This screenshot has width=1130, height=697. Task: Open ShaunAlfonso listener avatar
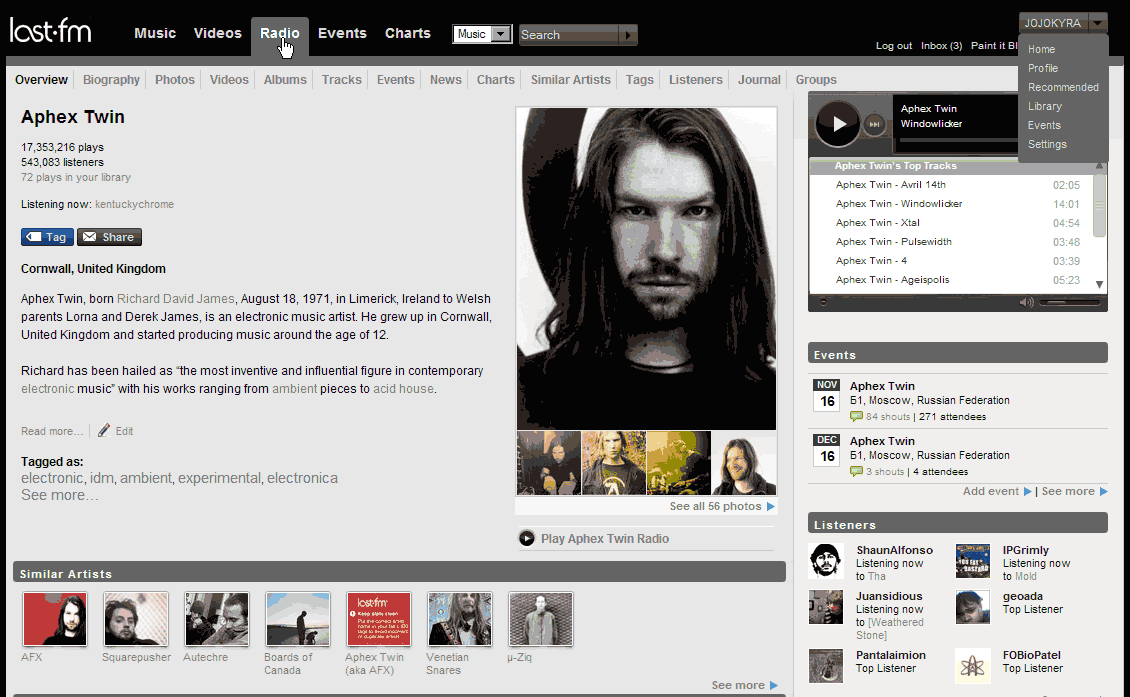[826, 561]
